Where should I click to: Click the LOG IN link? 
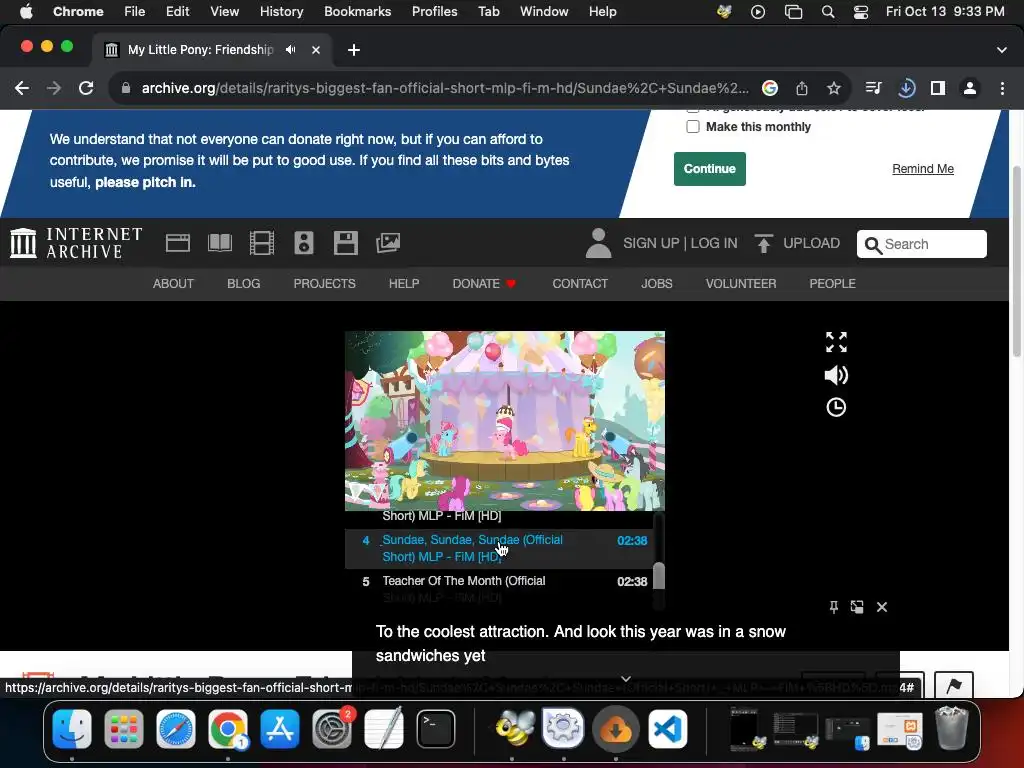(714, 243)
